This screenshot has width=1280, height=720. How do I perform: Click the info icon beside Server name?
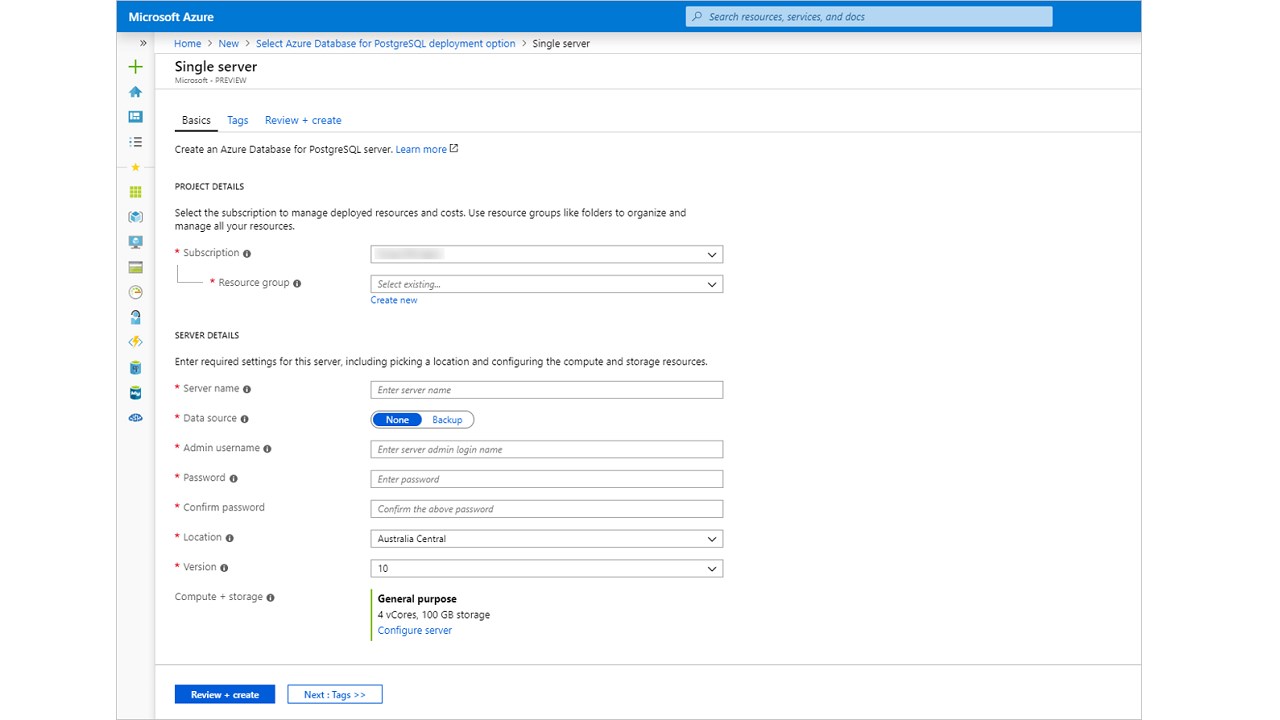(247, 389)
